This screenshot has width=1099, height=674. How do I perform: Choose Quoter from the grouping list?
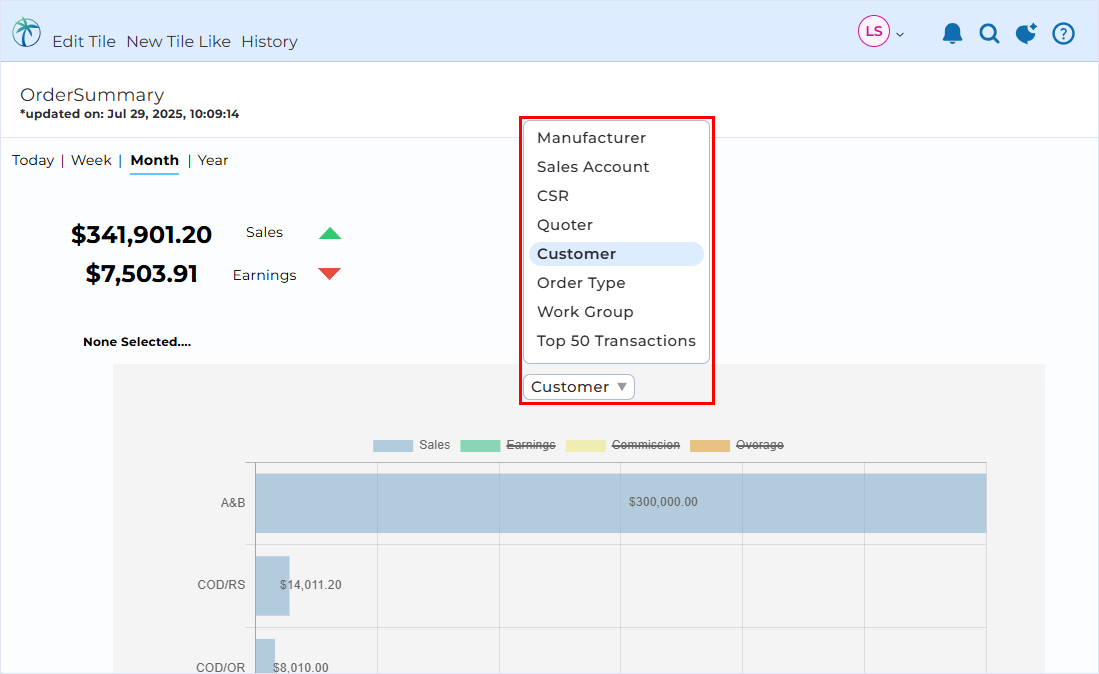(x=616, y=225)
